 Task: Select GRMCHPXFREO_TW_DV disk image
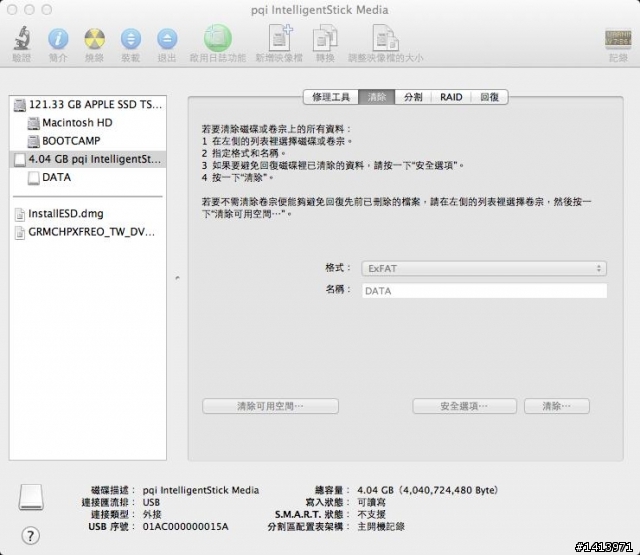(x=88, y=232)
